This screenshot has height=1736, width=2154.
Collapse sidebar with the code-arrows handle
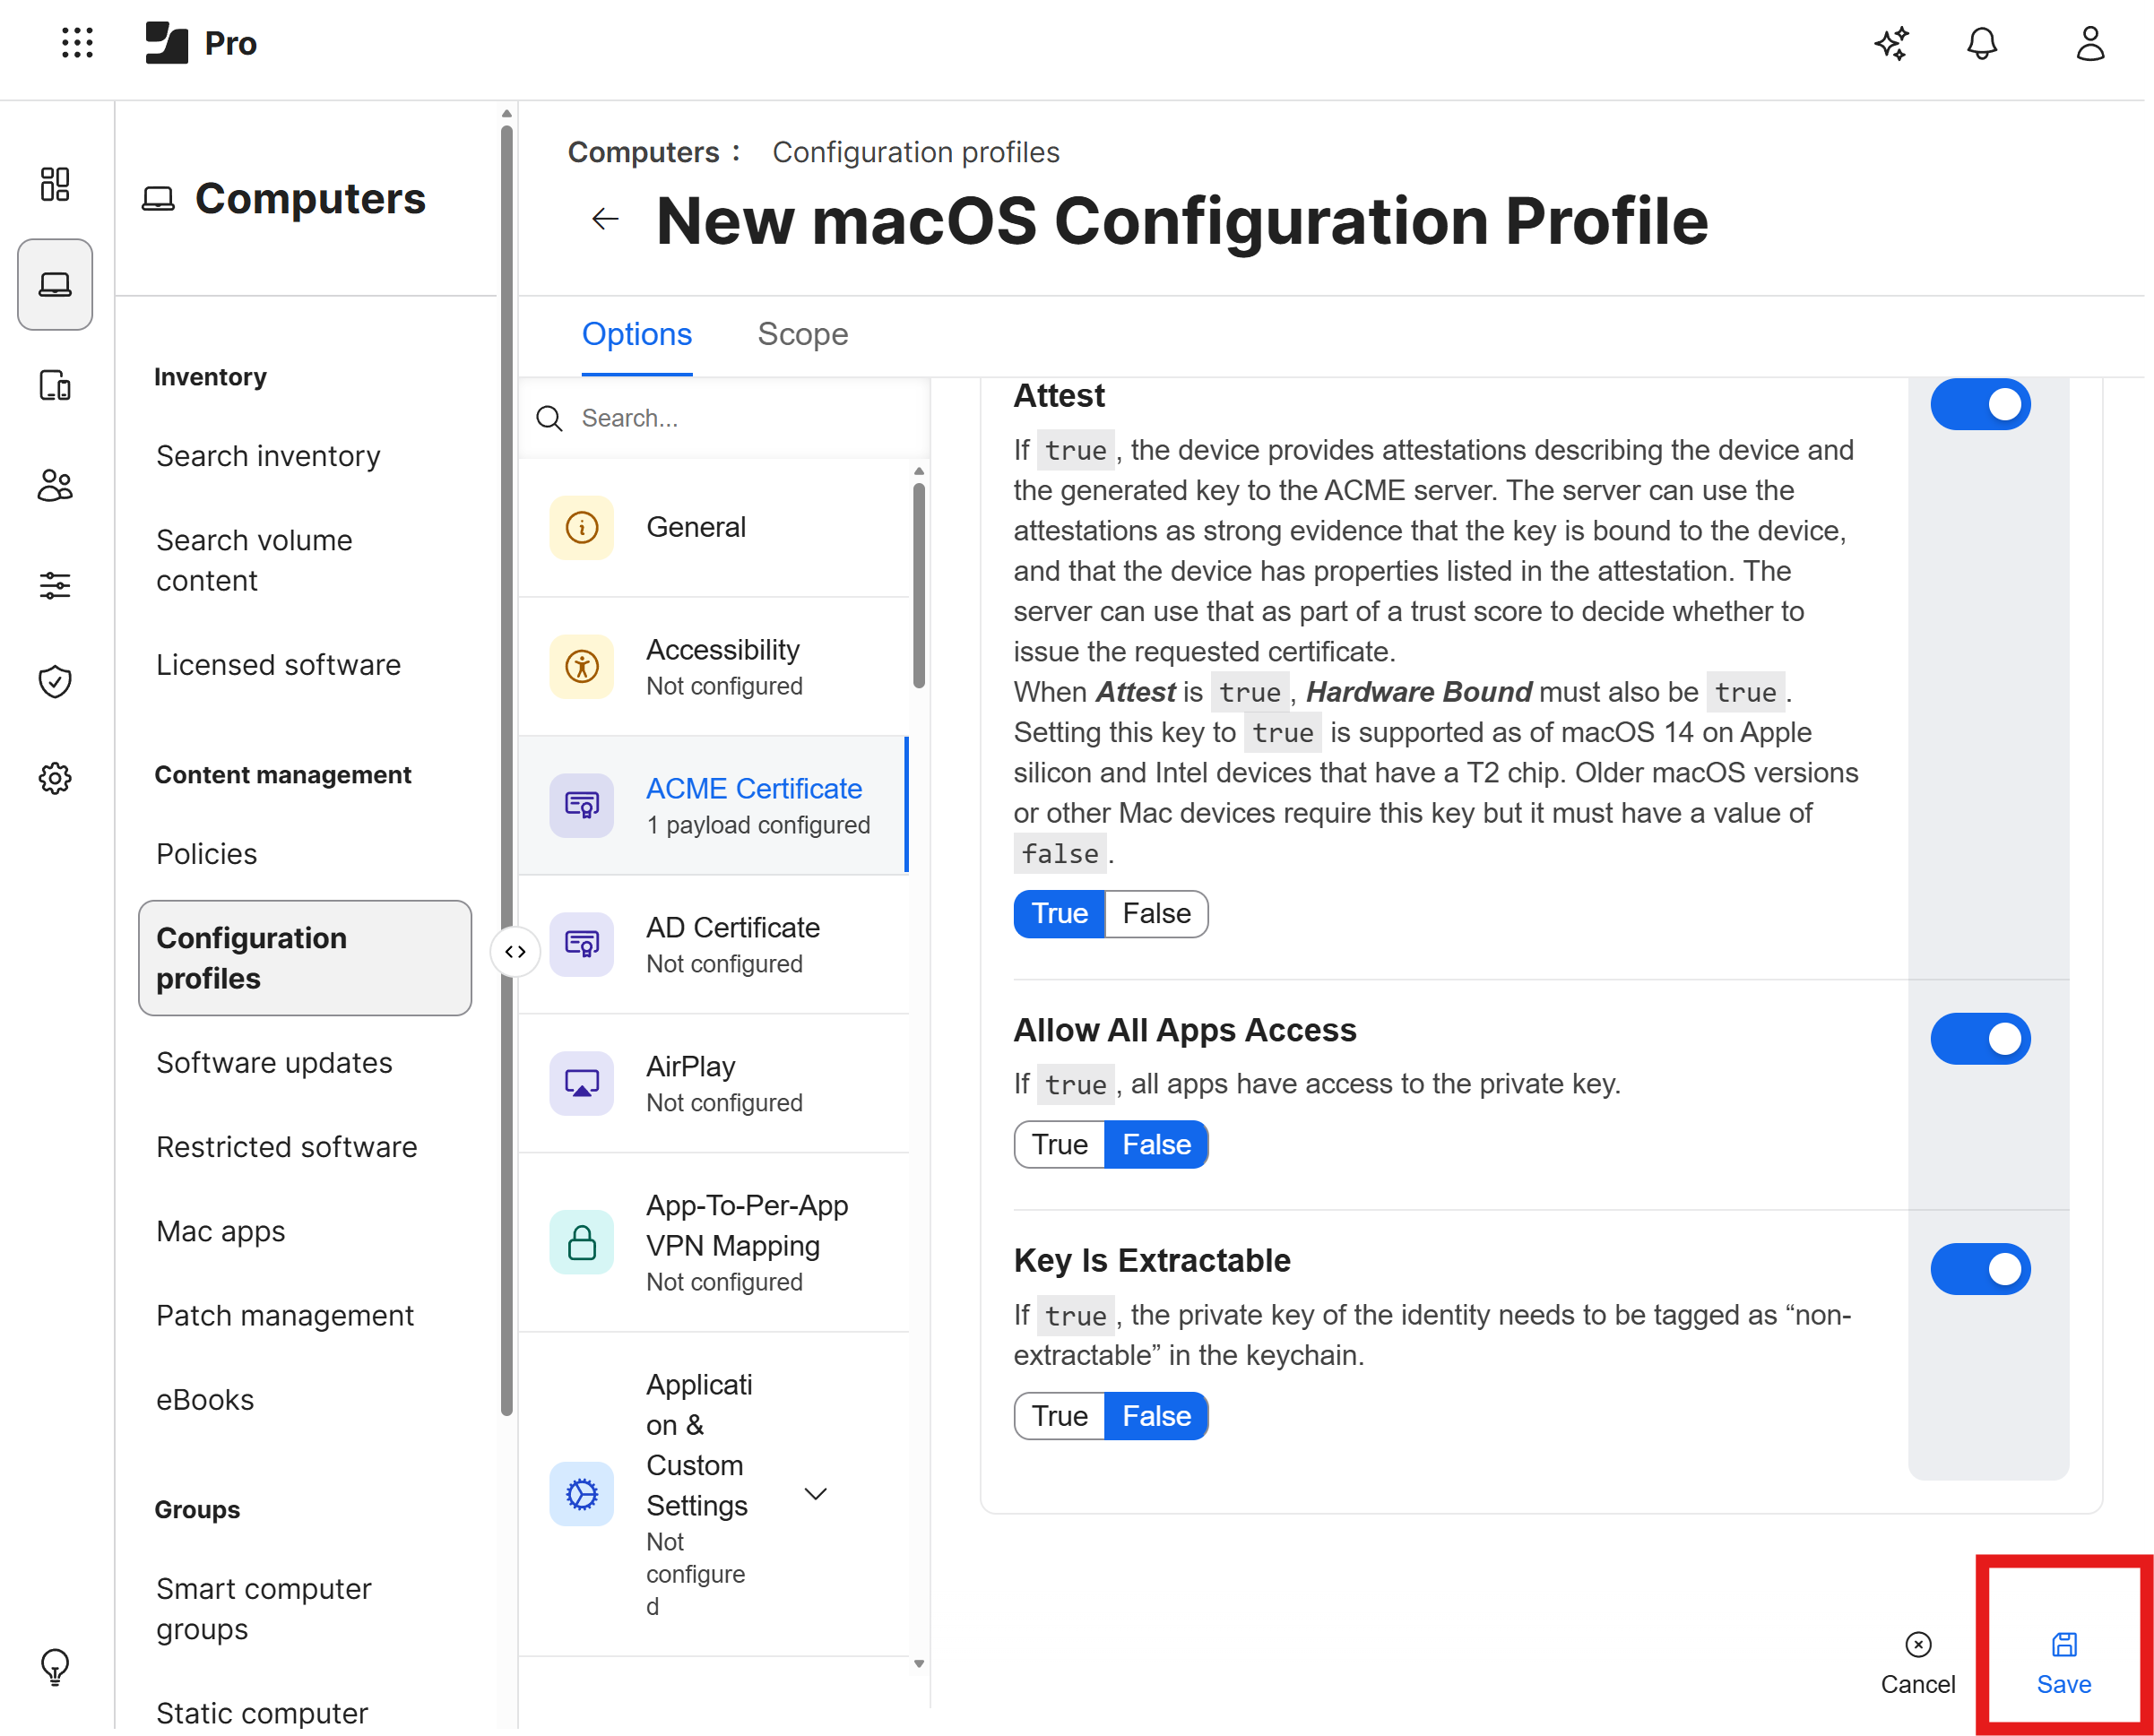[515, 952]
